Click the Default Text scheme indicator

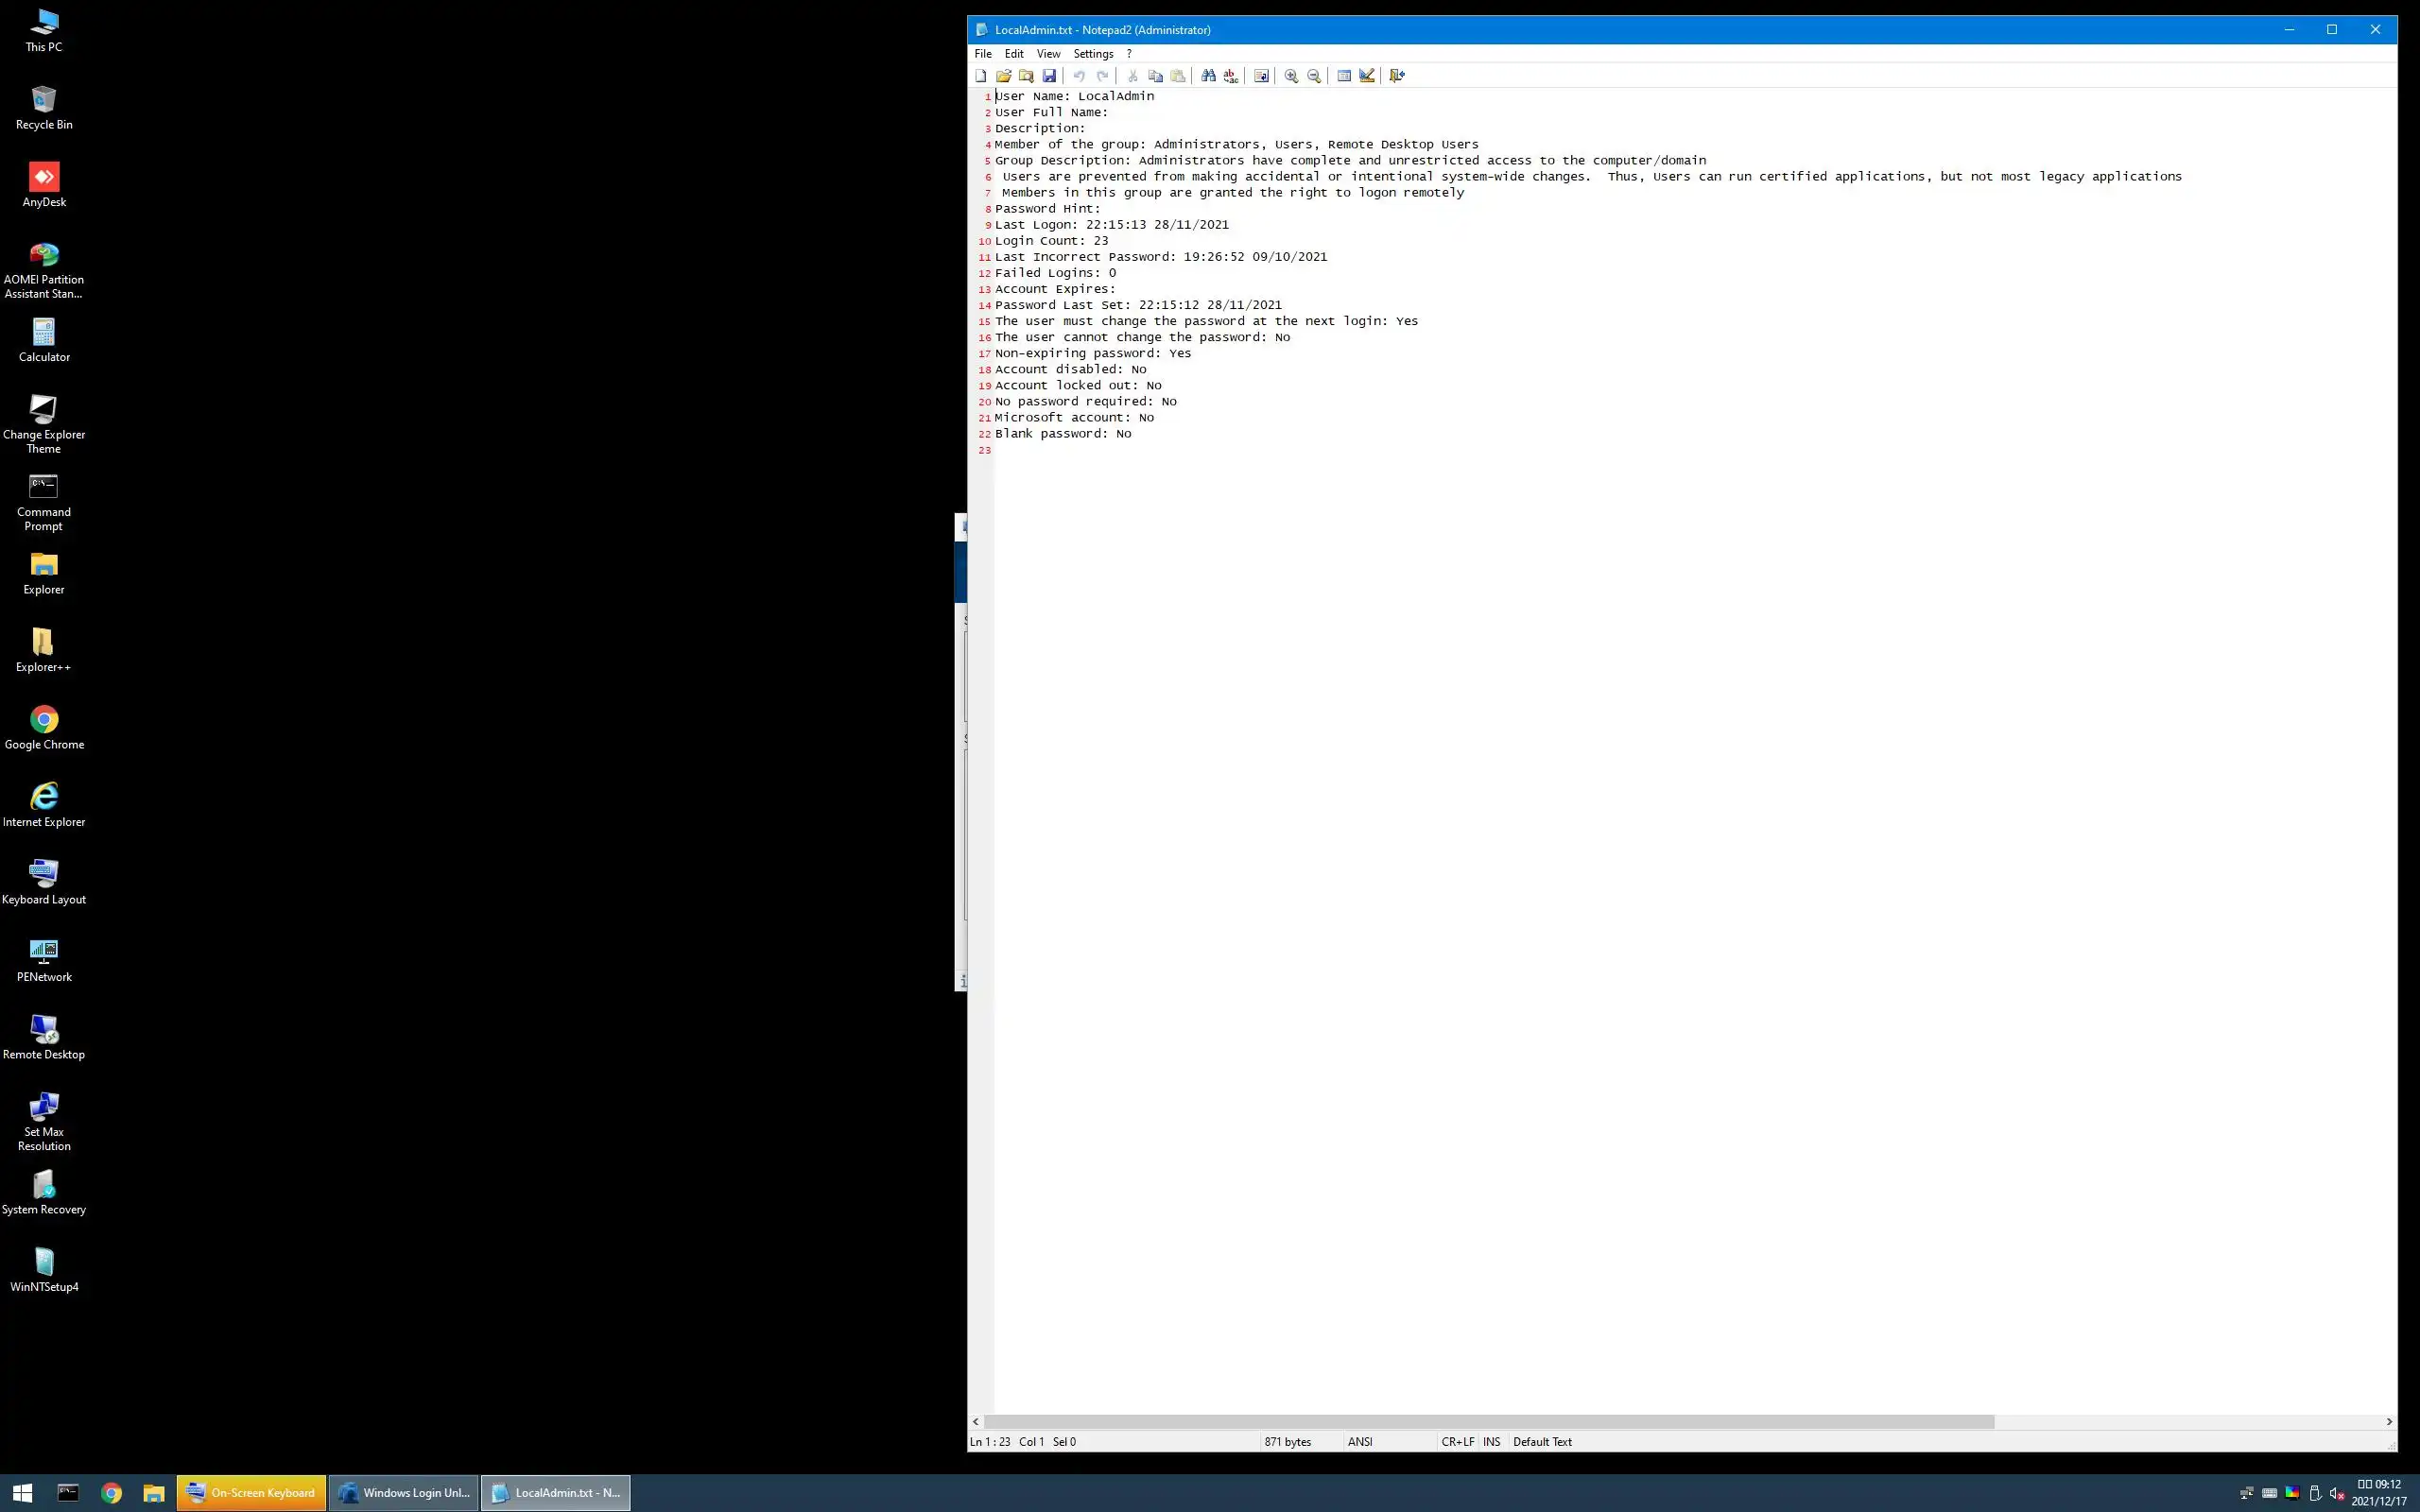(x=1542, y=1441)
